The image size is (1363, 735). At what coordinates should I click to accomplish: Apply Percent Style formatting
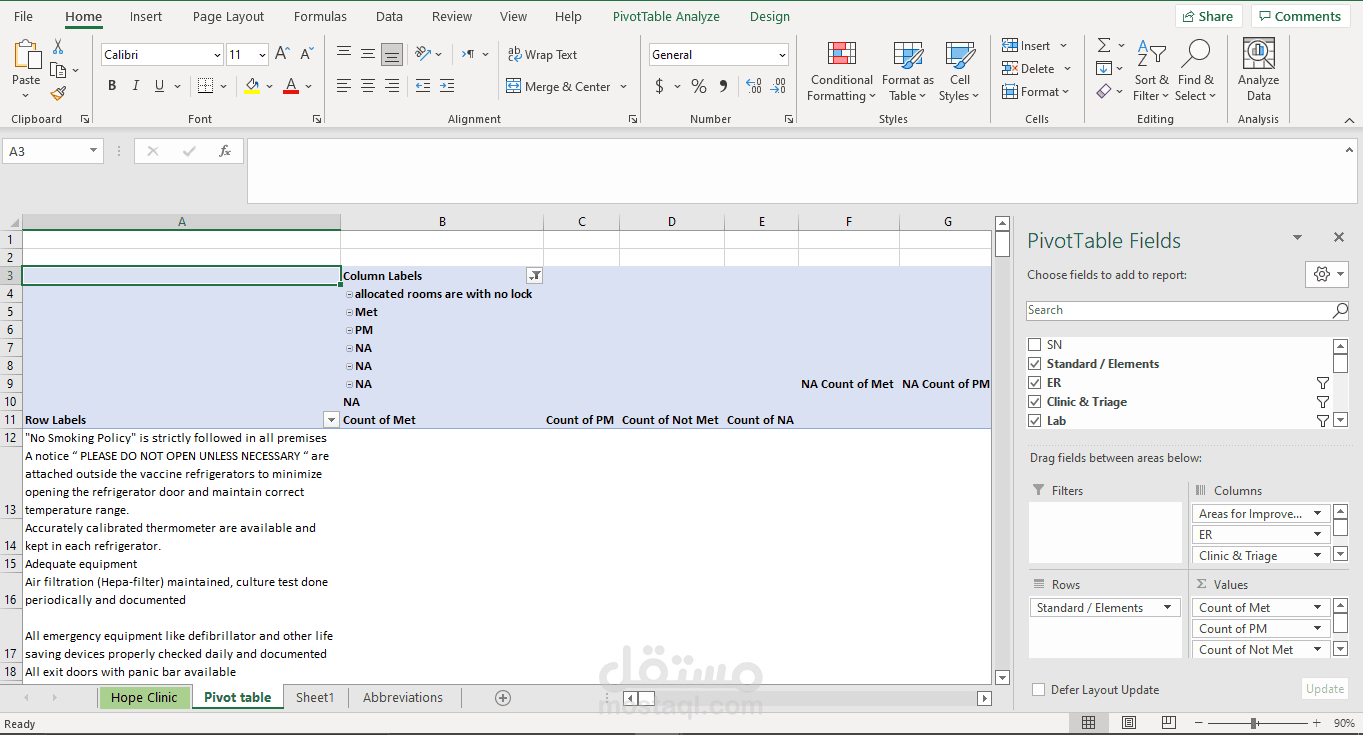pos(698,86)
